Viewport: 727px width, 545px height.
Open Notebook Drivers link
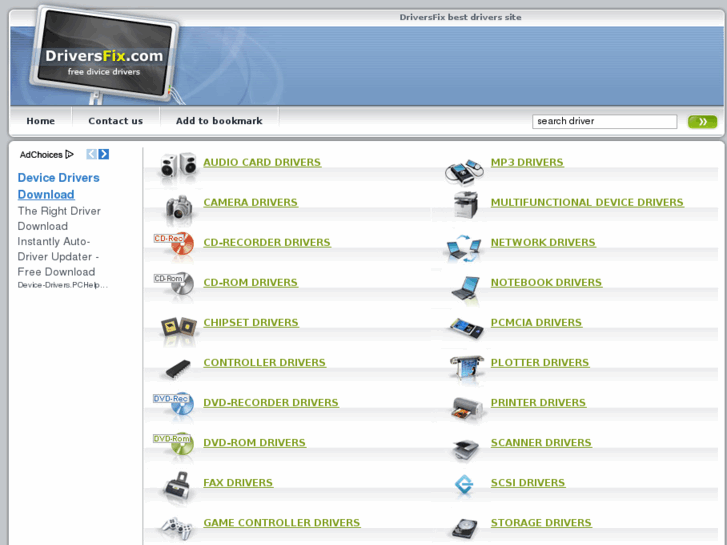[x=546, y=282]
